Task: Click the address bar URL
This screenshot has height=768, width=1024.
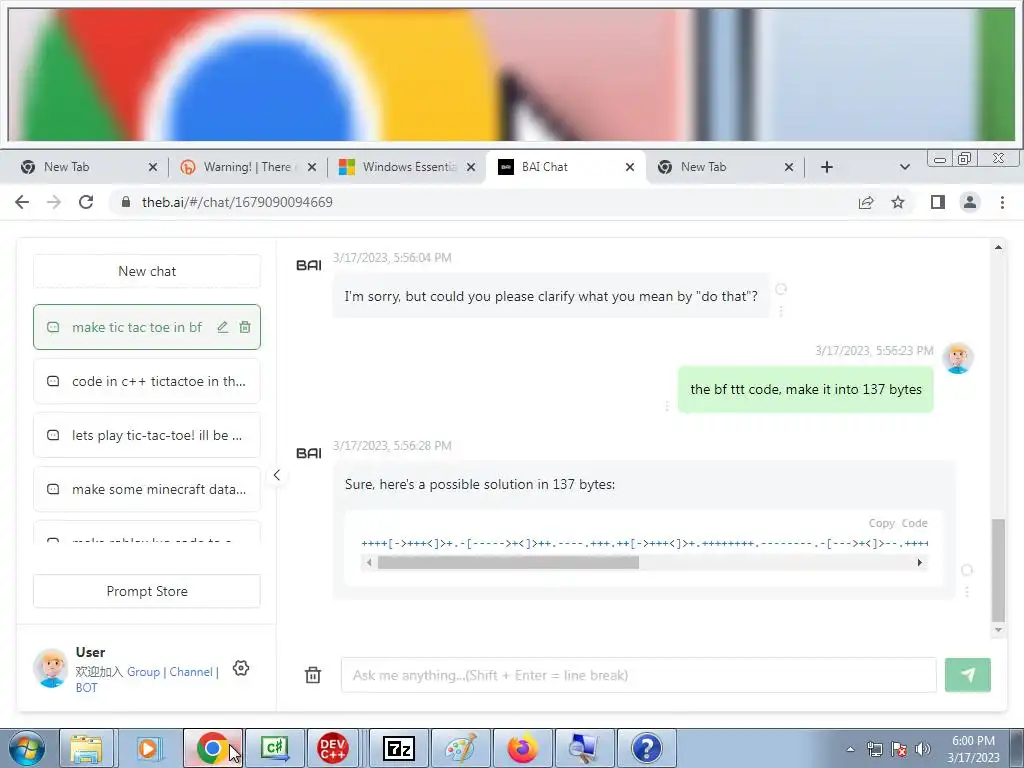Action: [x=237, y=202]
